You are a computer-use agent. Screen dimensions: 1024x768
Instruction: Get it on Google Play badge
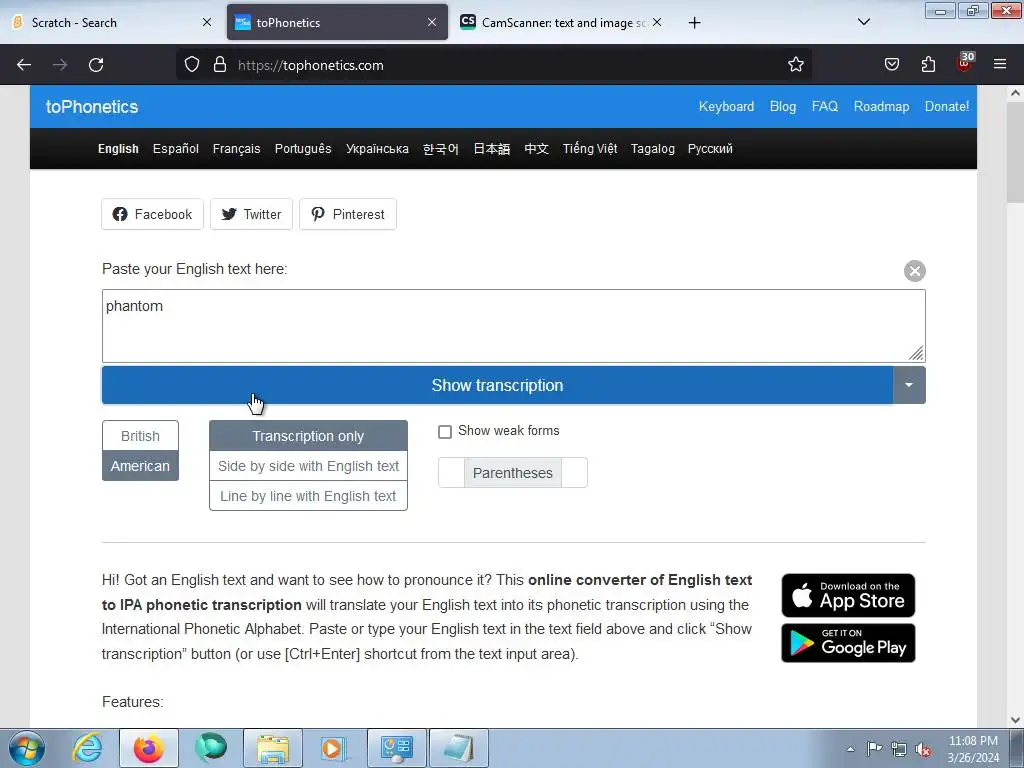[x=848, y=643]
